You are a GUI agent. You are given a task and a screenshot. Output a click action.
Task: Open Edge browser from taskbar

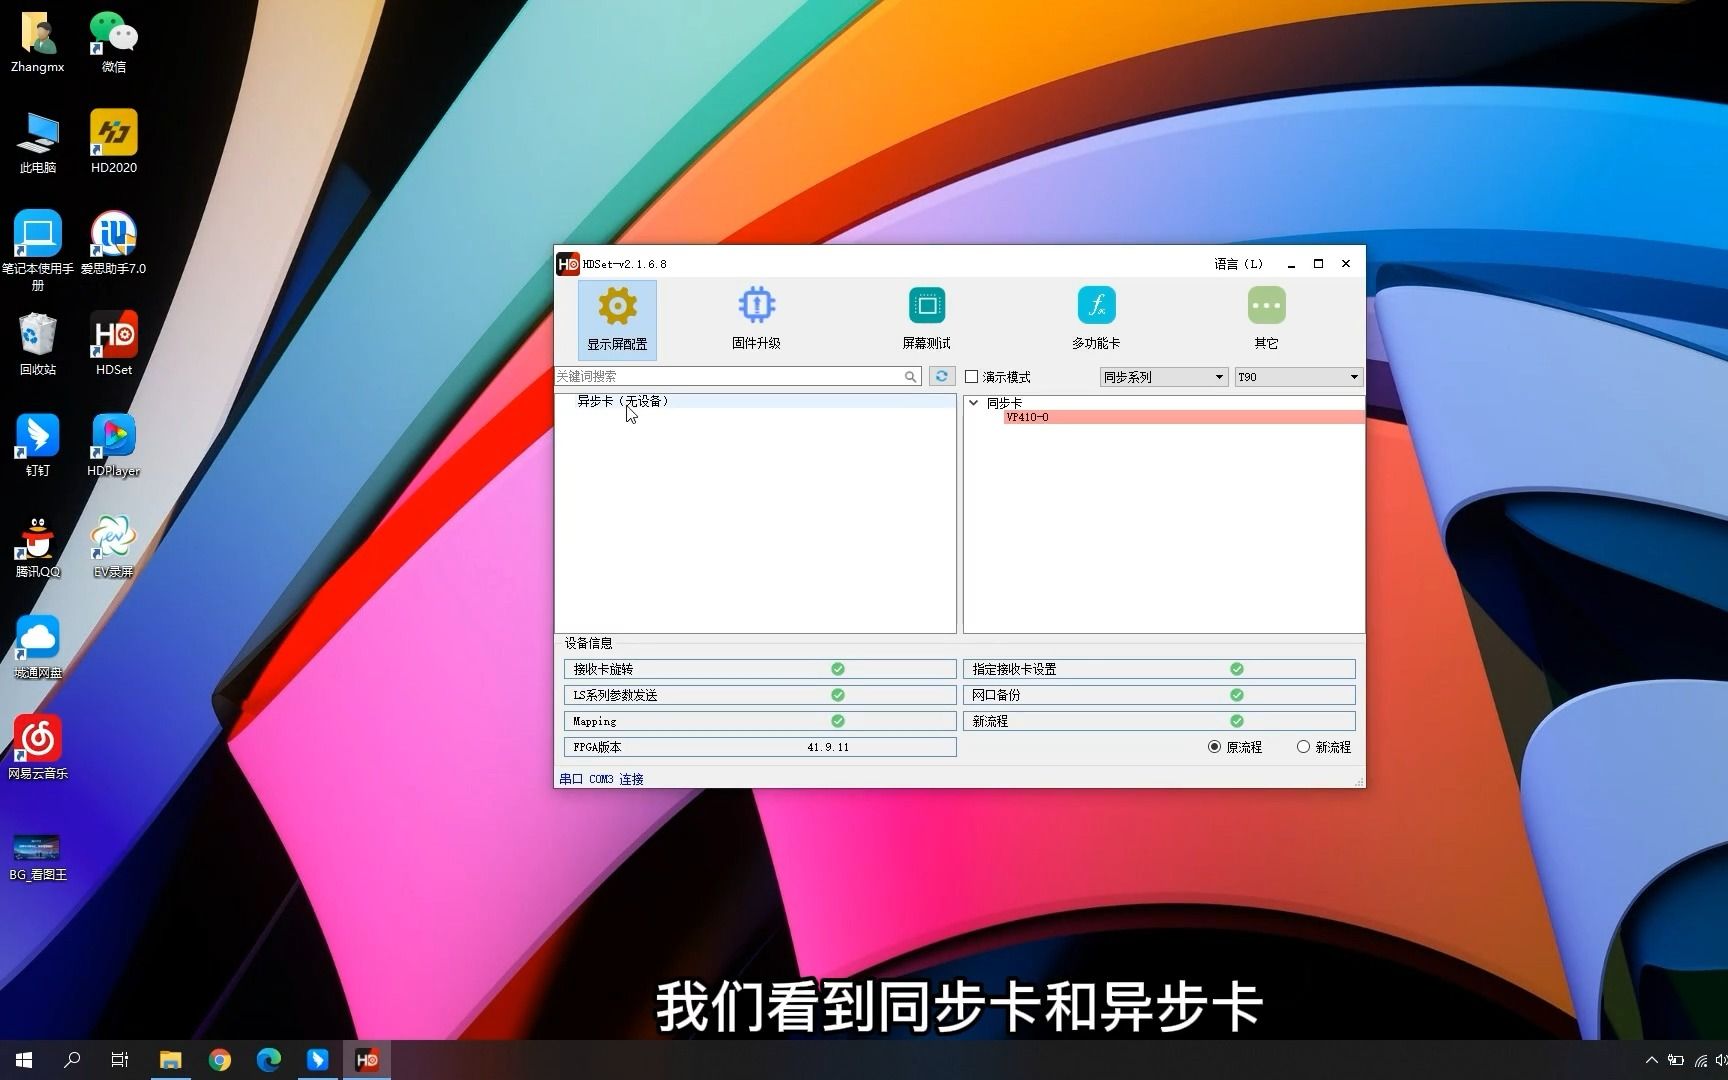coord(269,1060)
